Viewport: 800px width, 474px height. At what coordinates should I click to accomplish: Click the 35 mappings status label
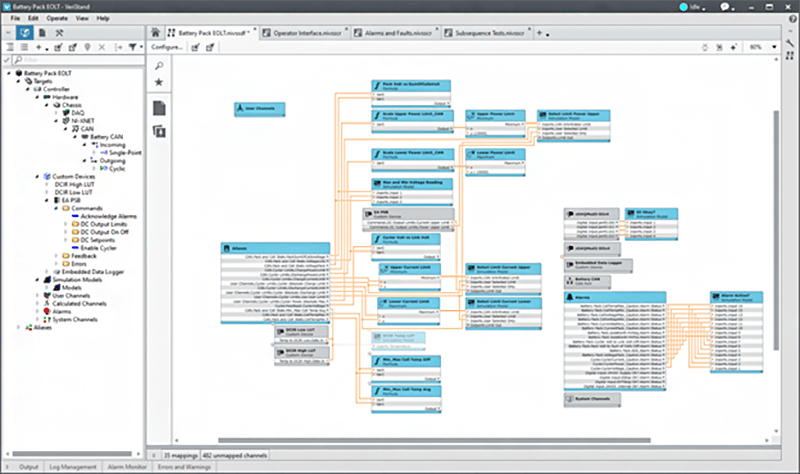click(x=180, y=455)
